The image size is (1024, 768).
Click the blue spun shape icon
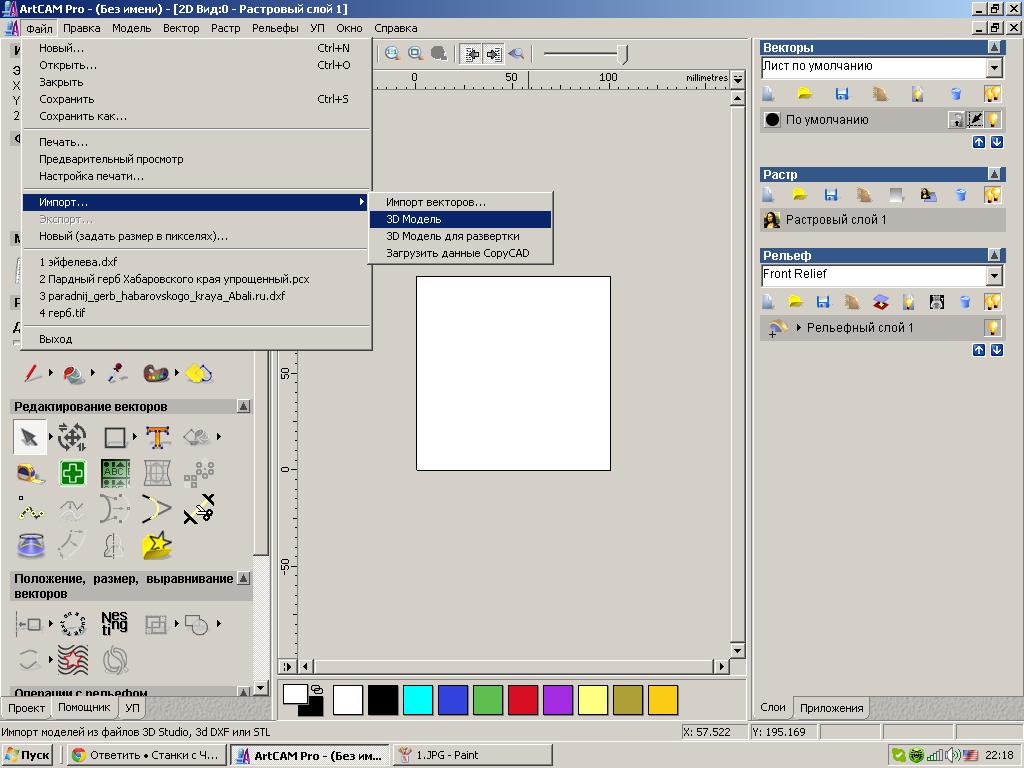30,545
